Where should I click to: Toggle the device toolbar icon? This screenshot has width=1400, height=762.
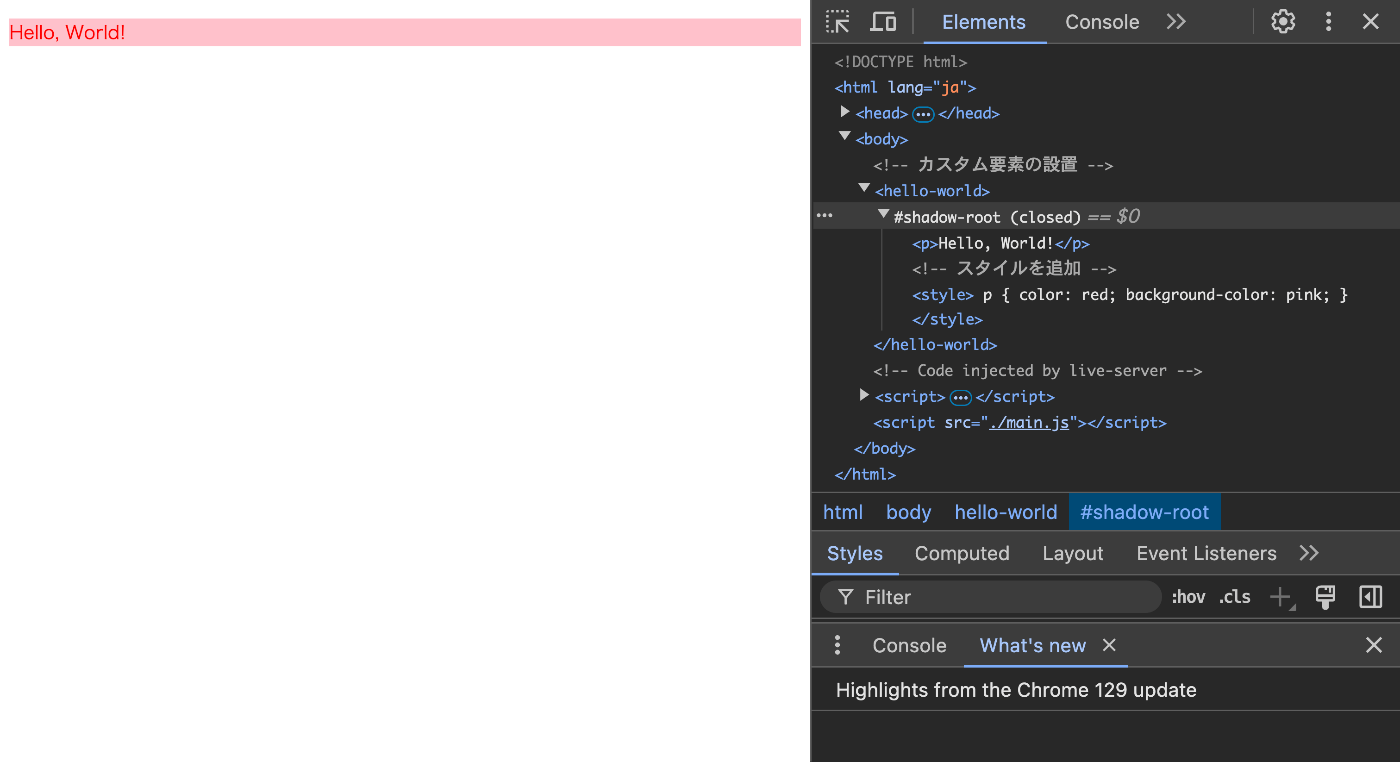click(883, 22)
